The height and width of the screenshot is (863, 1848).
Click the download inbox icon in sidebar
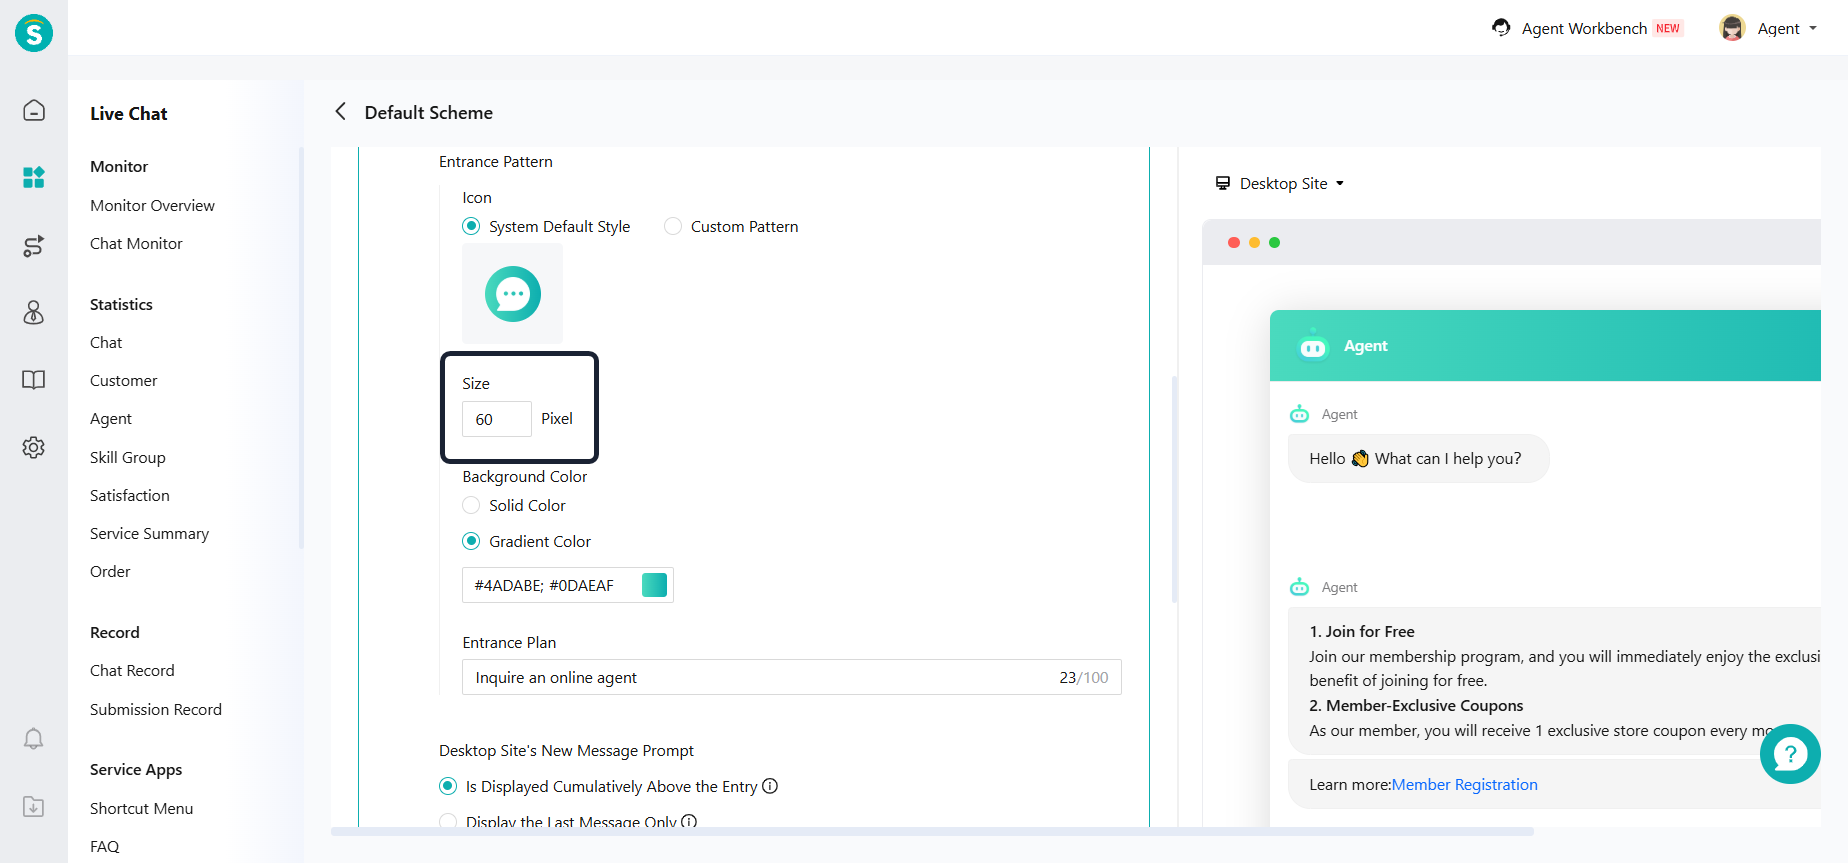pos(34,806)
